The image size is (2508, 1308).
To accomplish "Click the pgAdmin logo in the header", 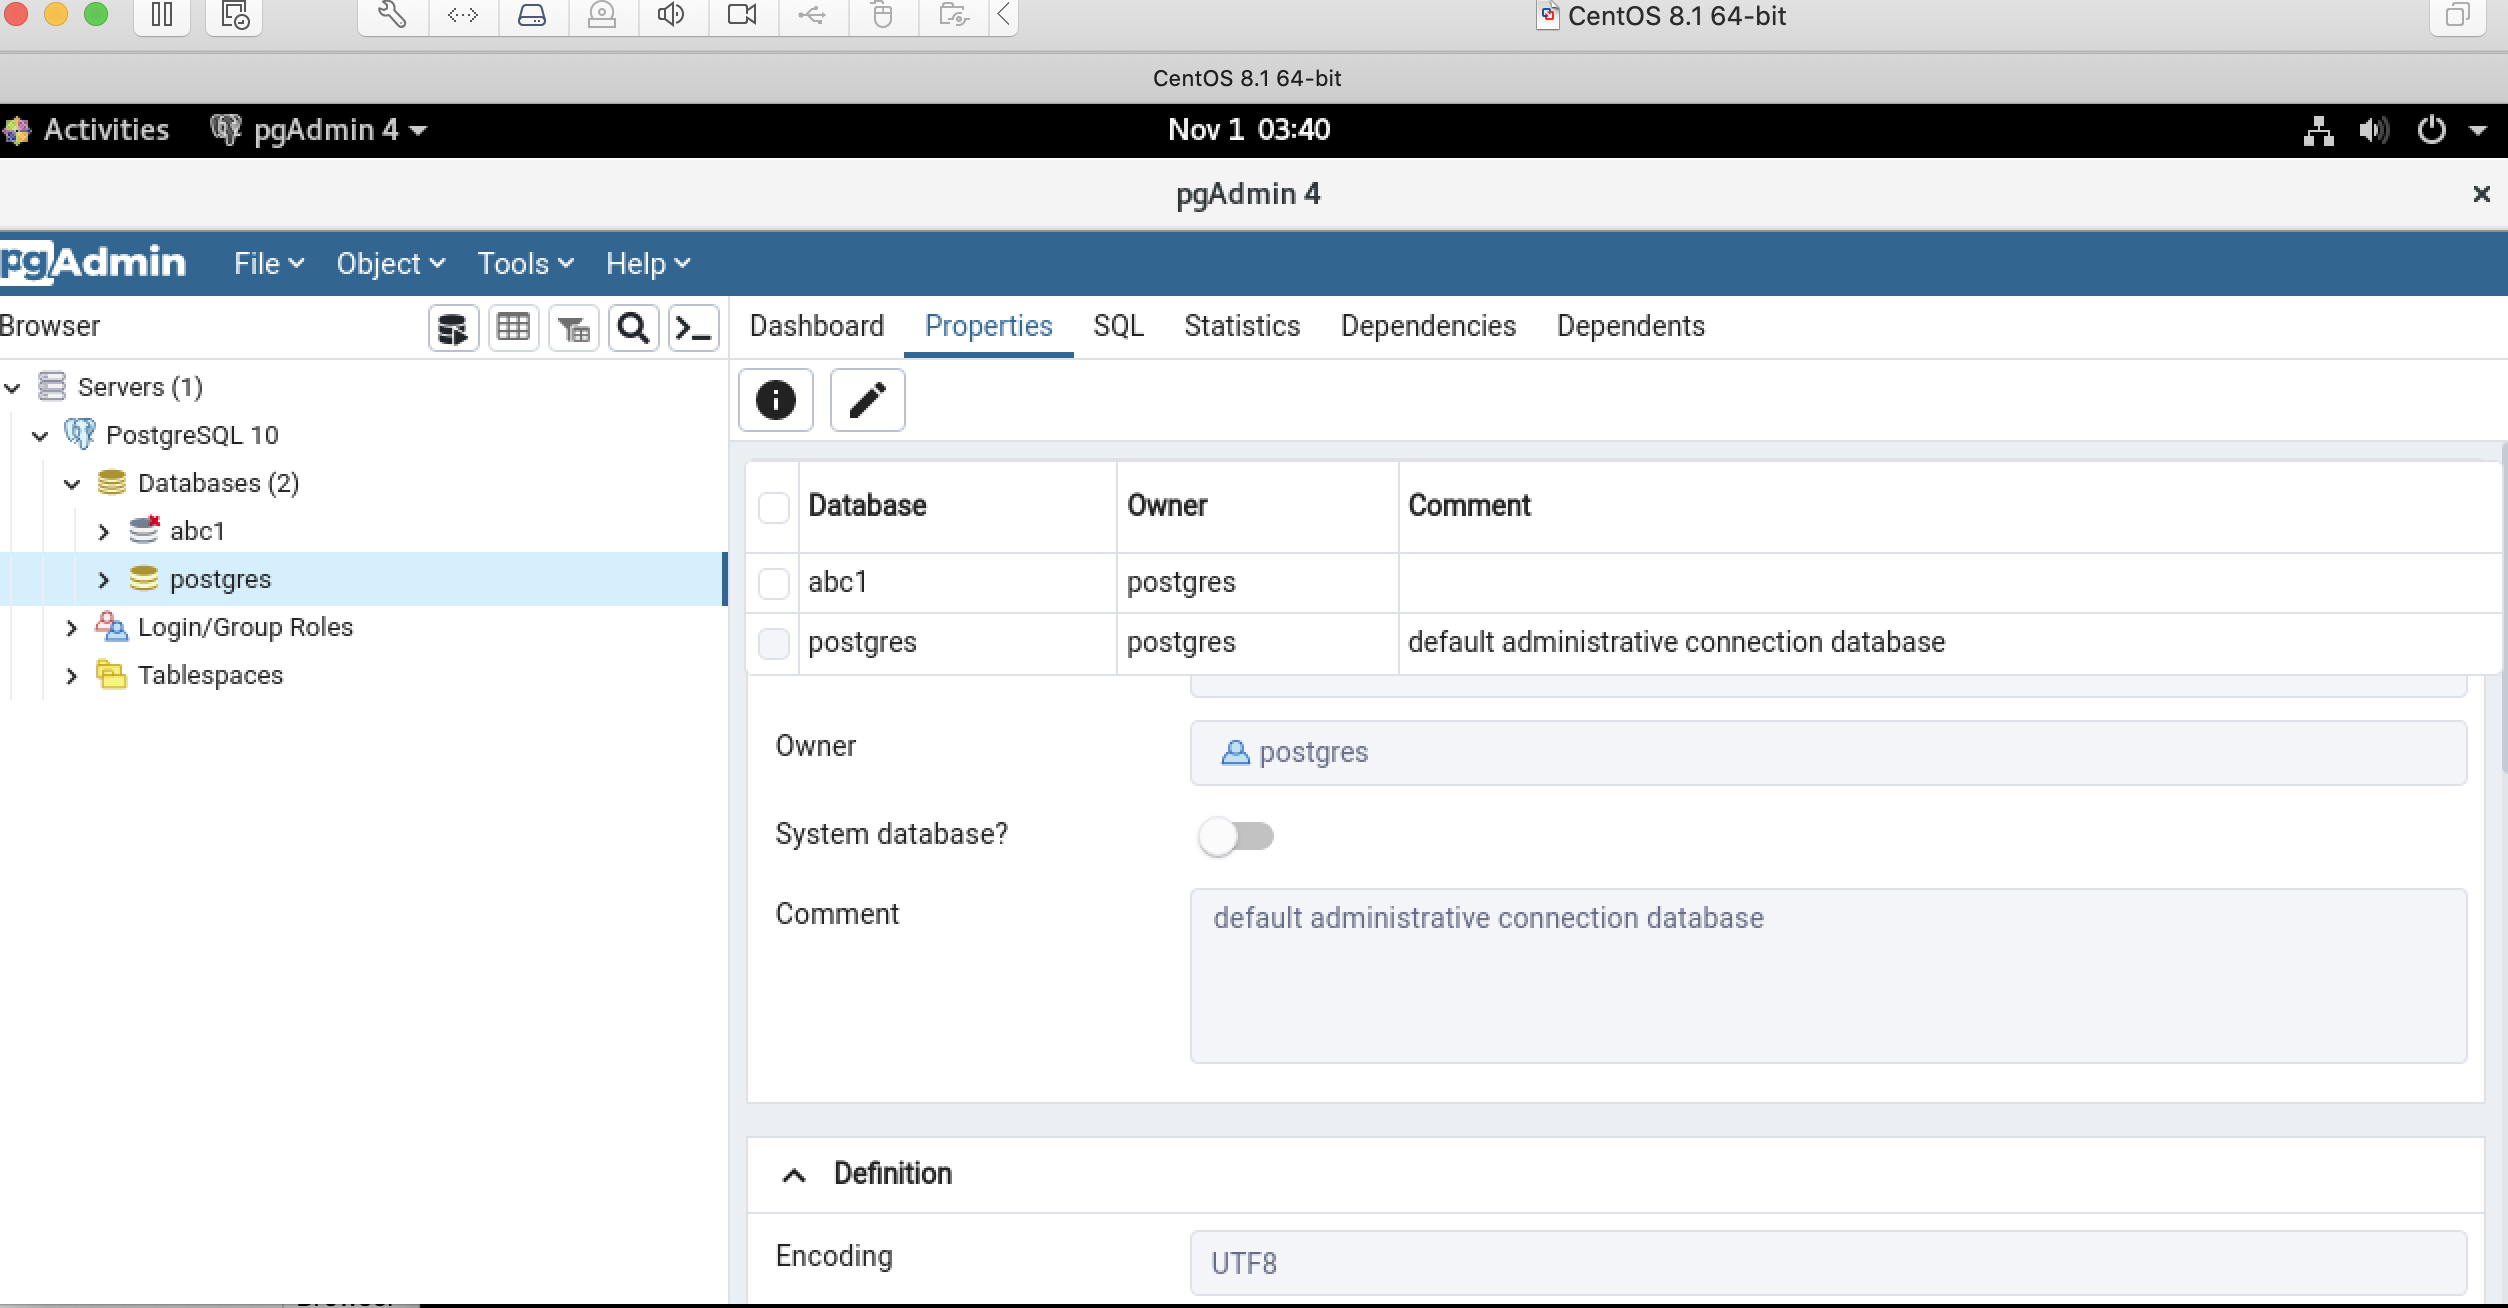I will point(93,262).
